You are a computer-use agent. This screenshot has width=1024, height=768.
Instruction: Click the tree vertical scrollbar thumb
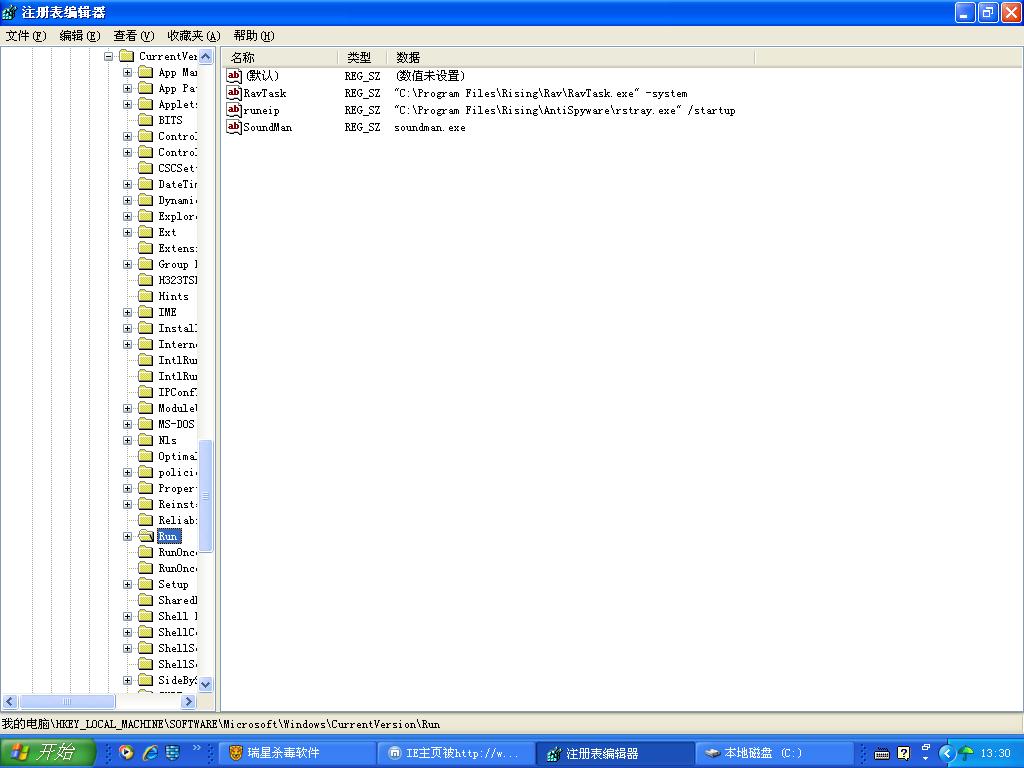[x=206, y=496]
